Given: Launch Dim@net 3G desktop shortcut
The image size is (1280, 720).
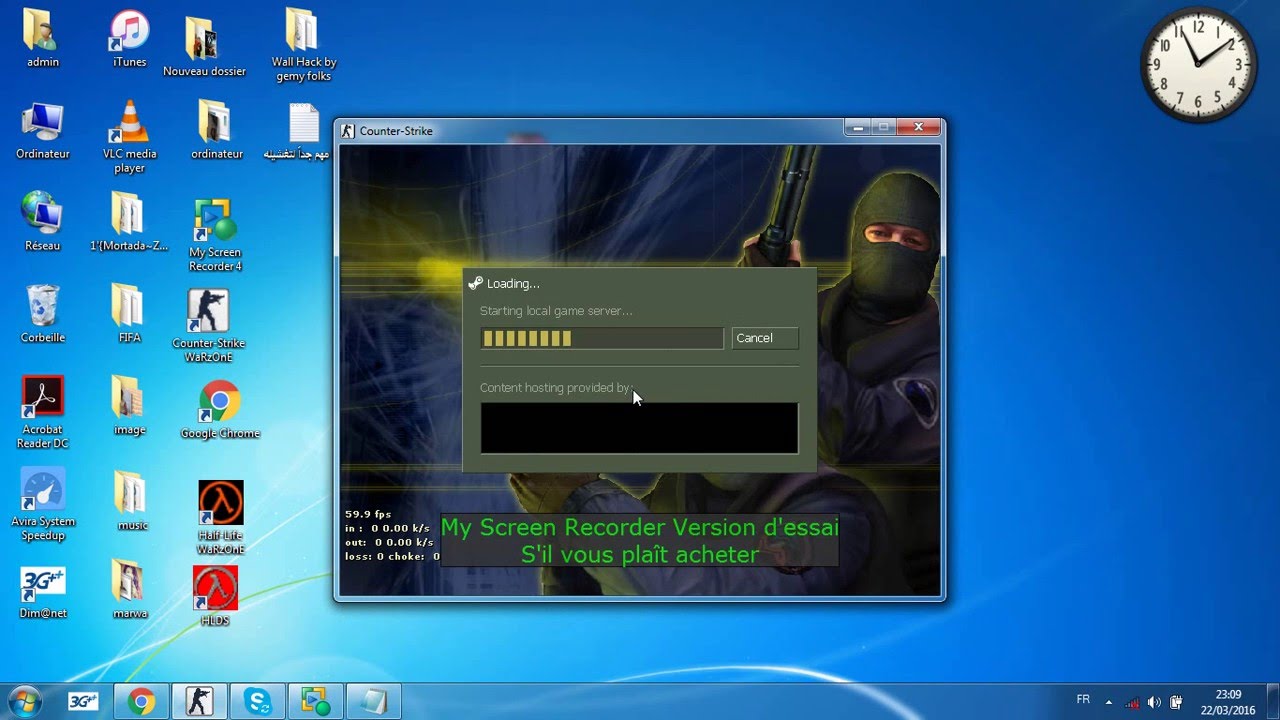Looking at the screenshot, I should pos(43,592).
